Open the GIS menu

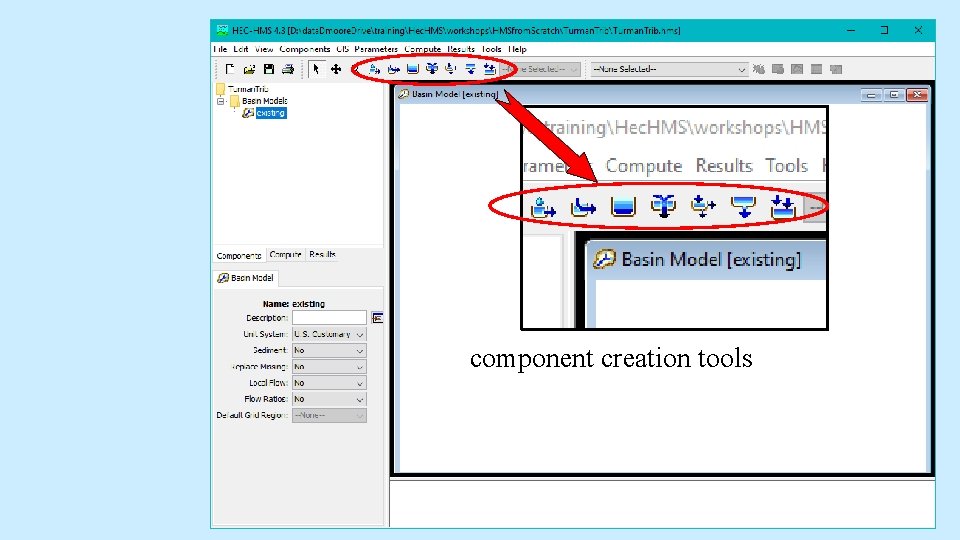tap(342, 49)
